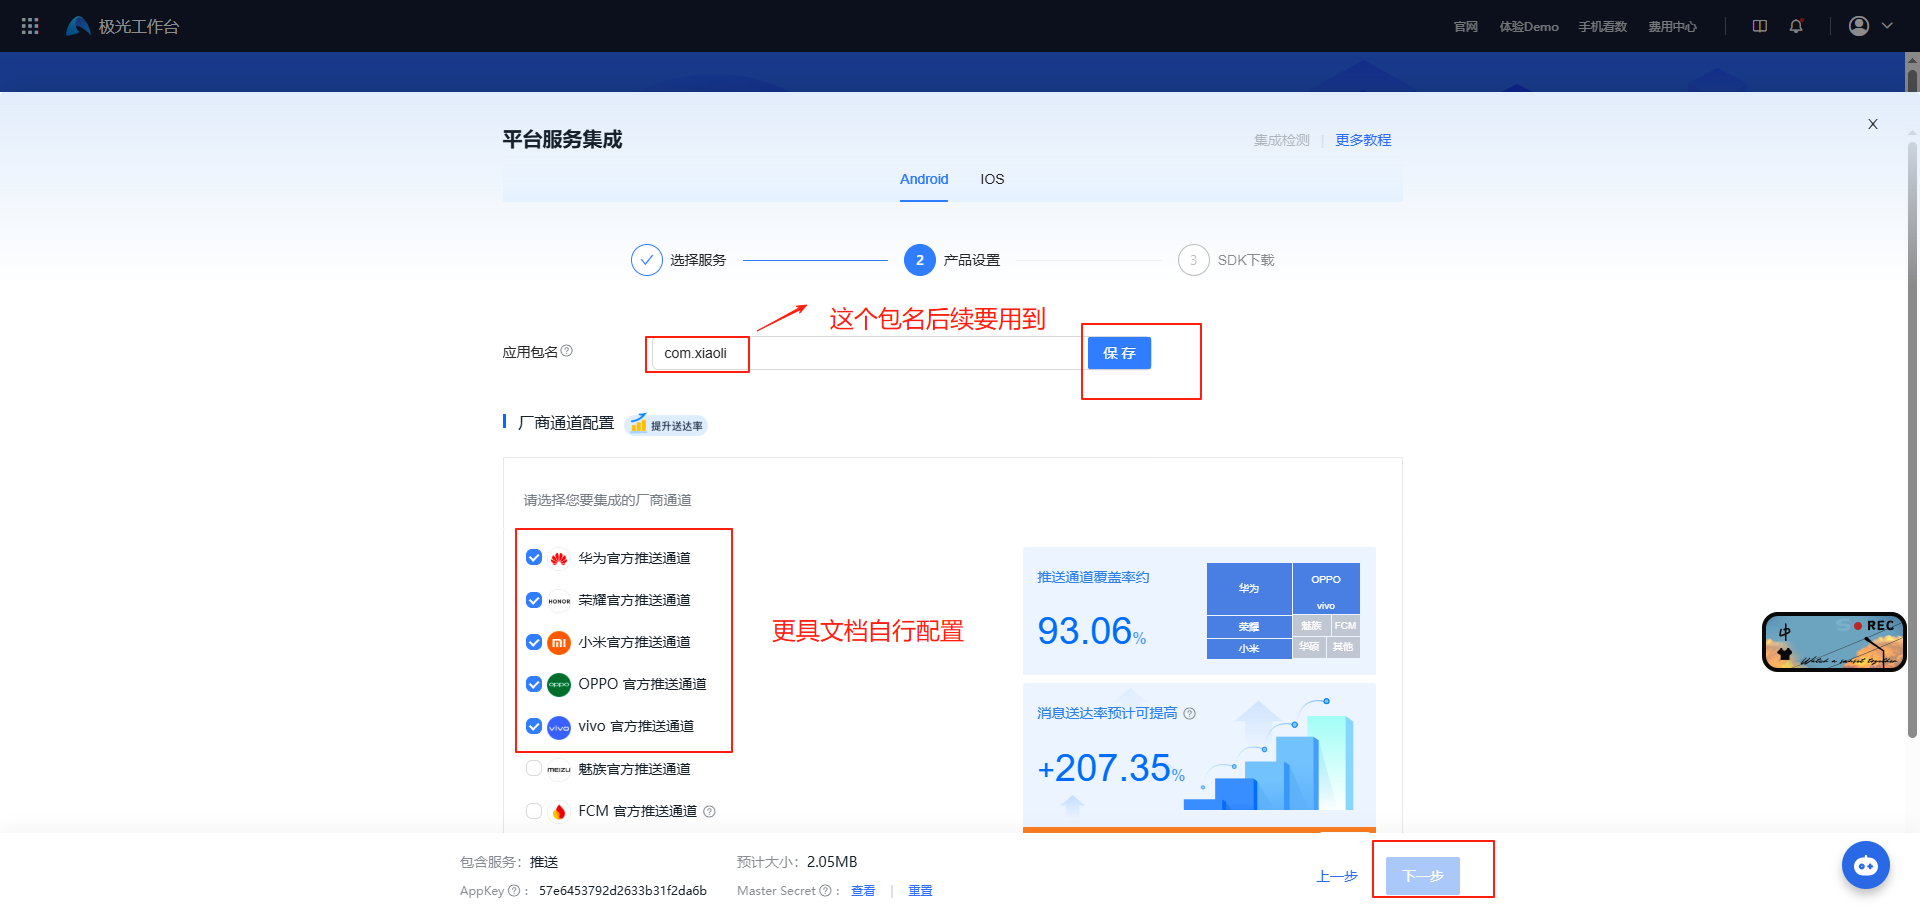Check FCM 官方推送通道 checkbox

click(534, 811)
